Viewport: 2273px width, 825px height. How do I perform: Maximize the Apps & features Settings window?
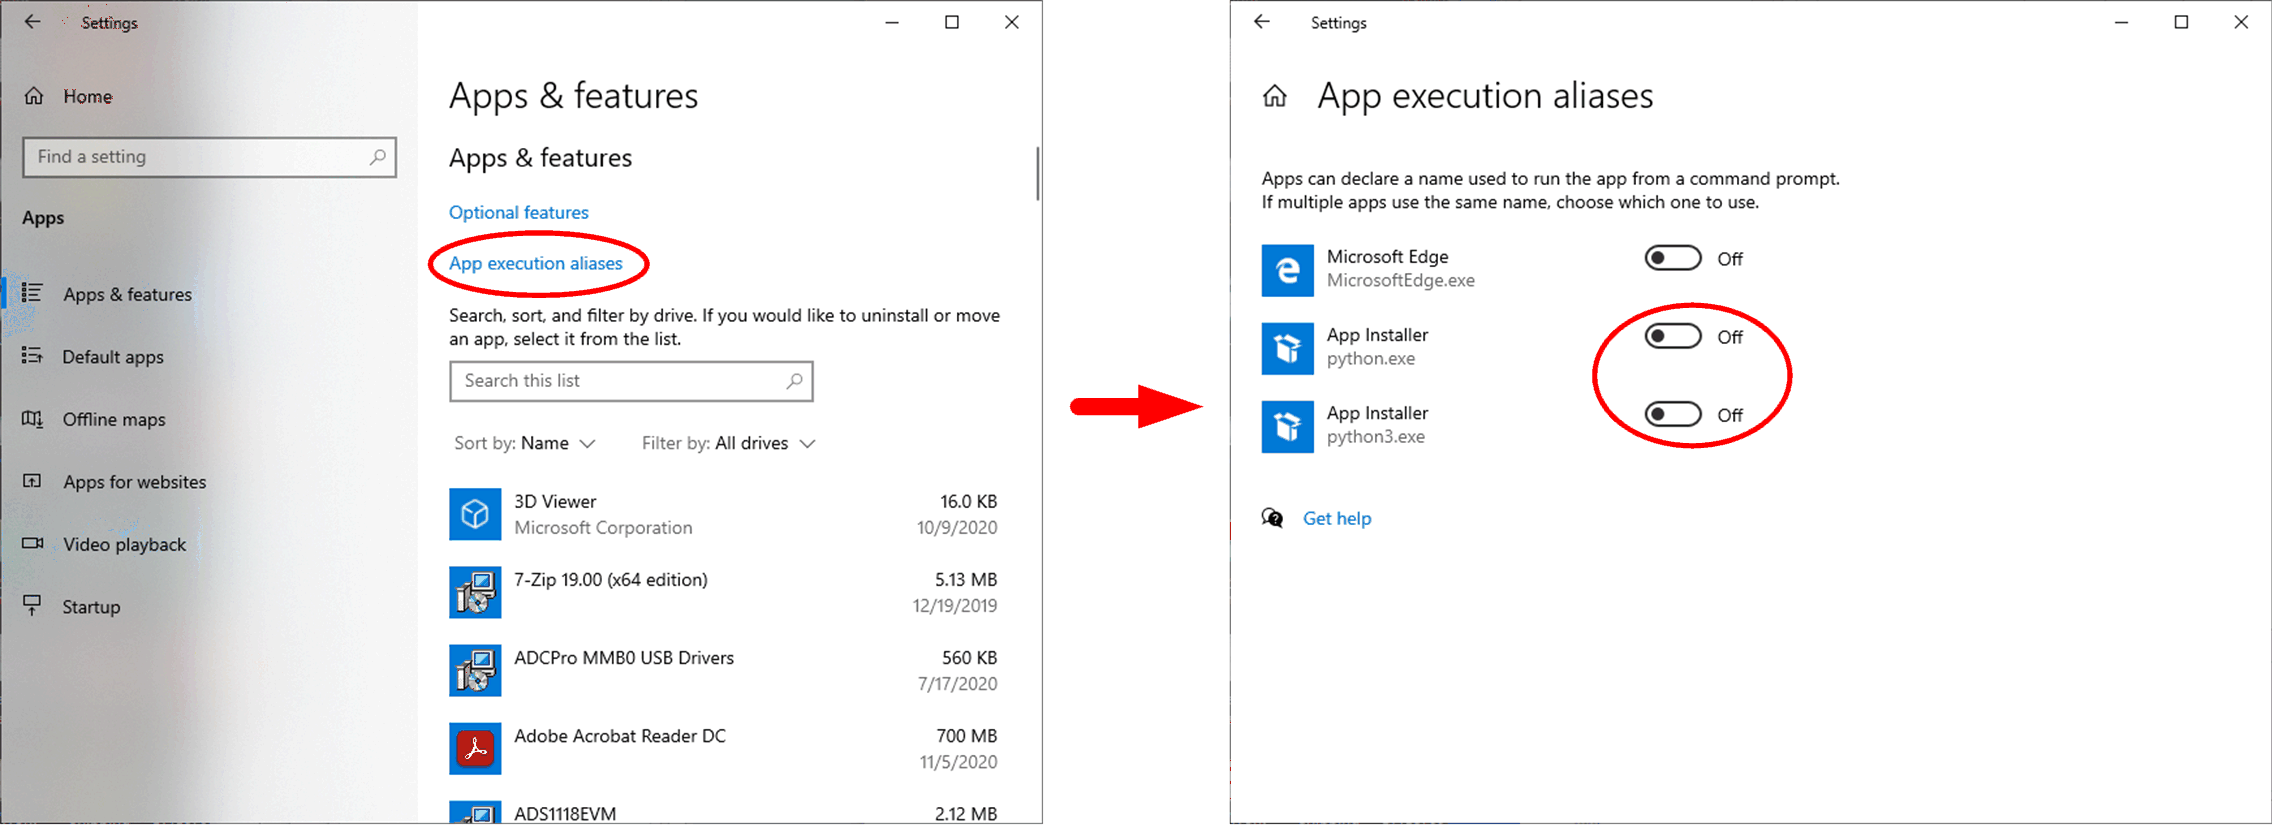click(x=952, y=22)
